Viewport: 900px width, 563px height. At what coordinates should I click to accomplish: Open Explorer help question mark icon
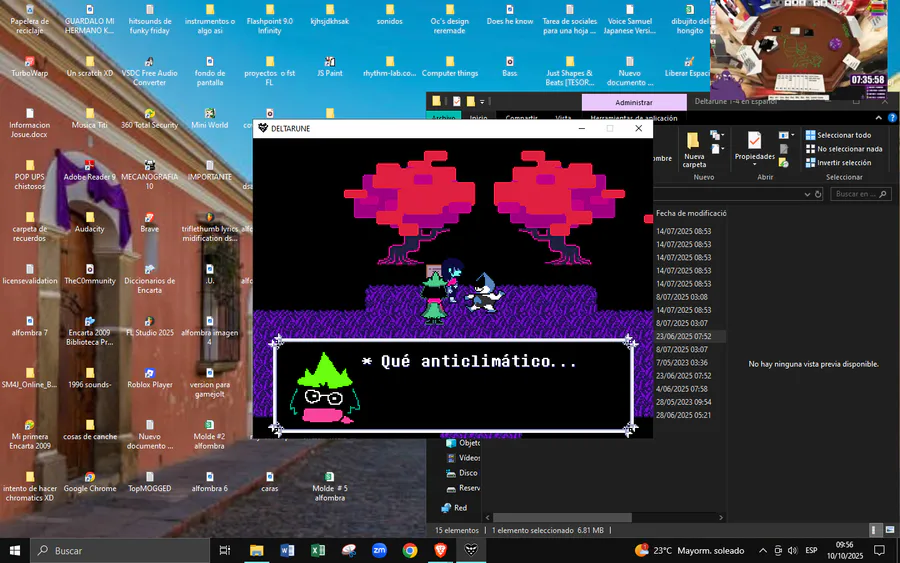pos(892,118)
